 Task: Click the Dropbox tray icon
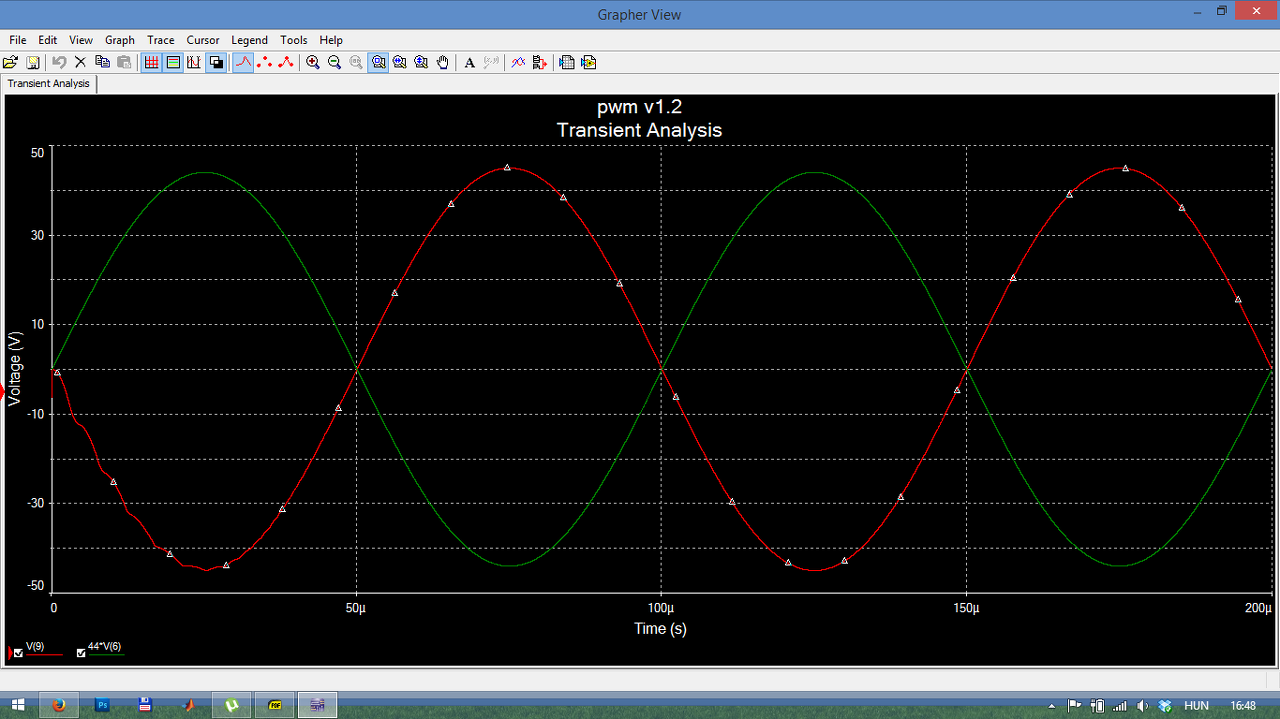[x=1165, y=706]
